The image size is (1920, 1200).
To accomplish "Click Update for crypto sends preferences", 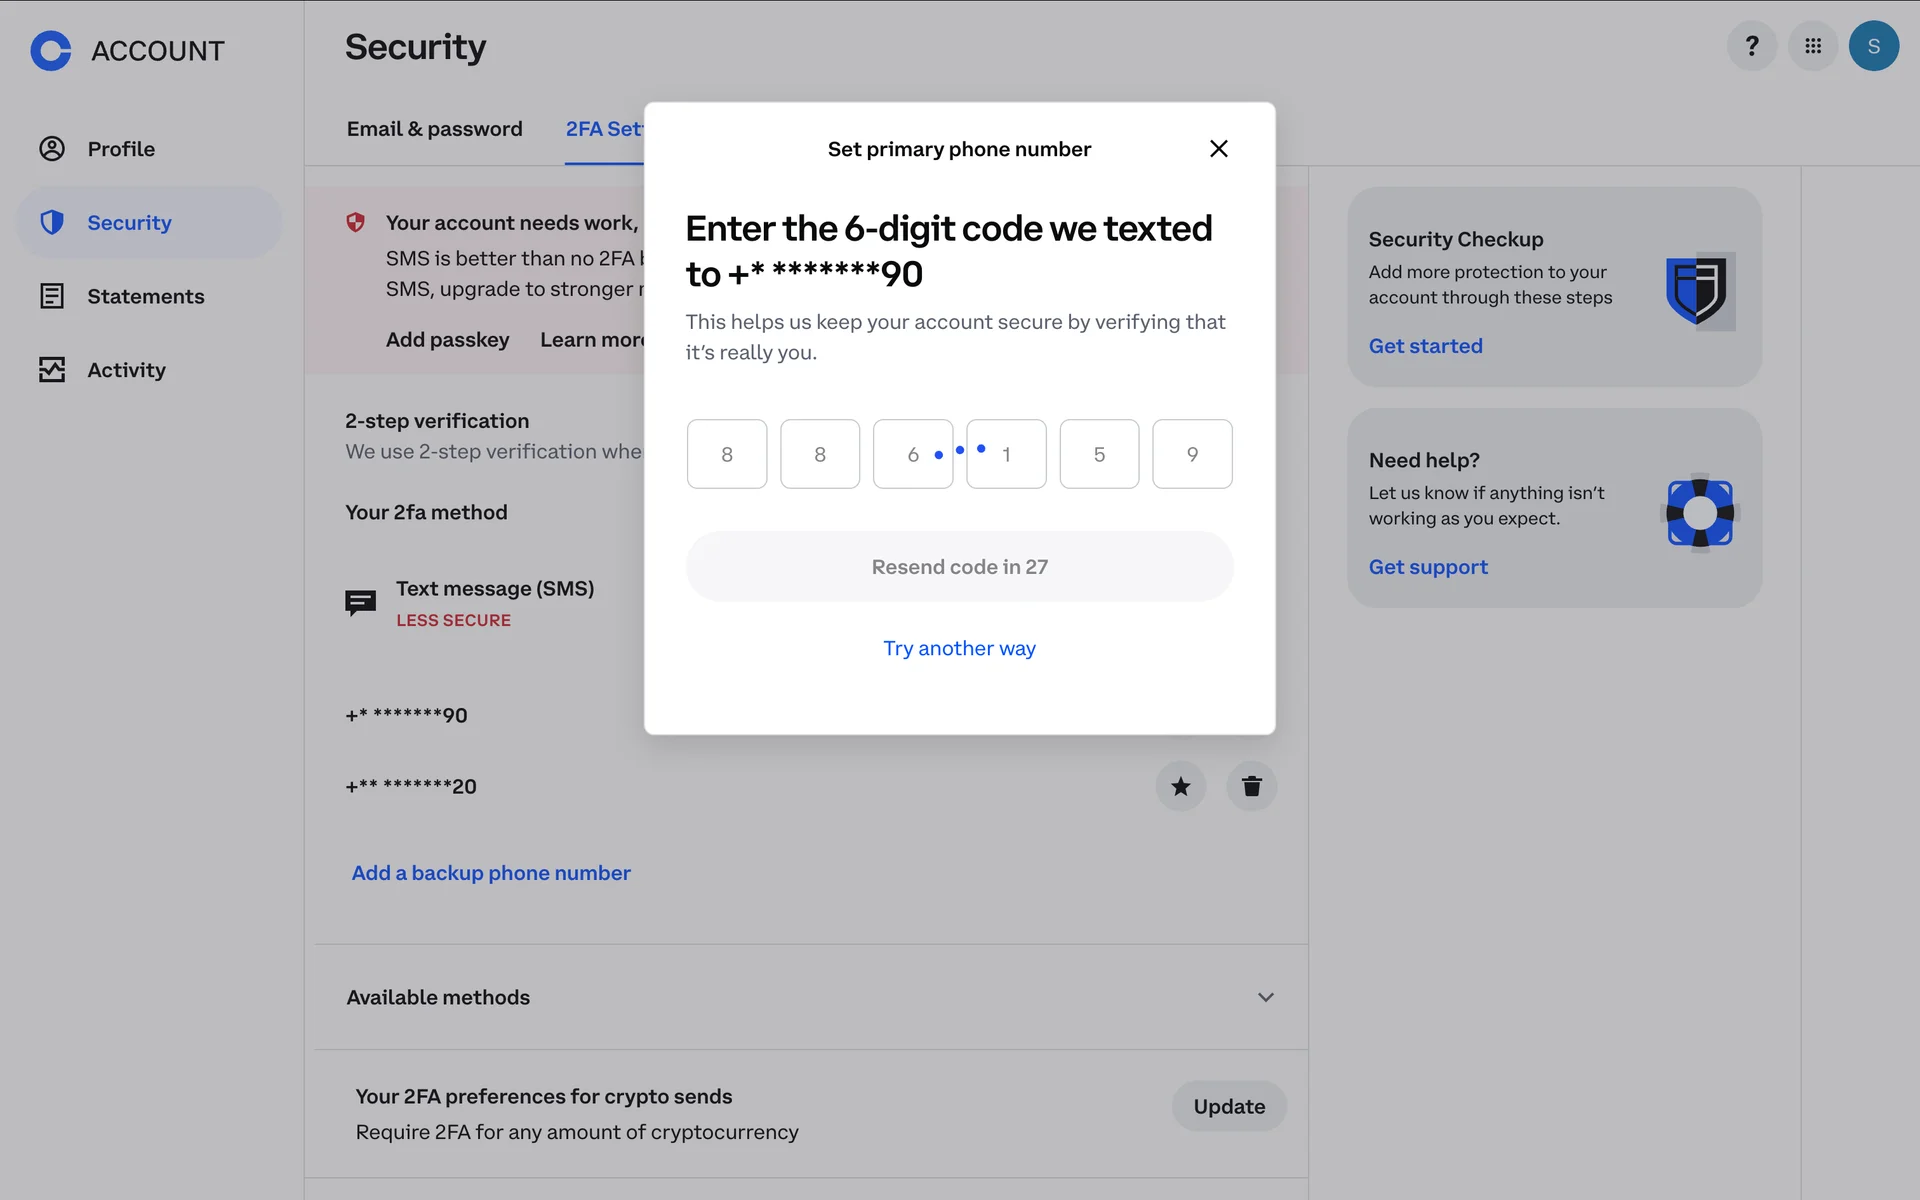I will (1228, 1106).
